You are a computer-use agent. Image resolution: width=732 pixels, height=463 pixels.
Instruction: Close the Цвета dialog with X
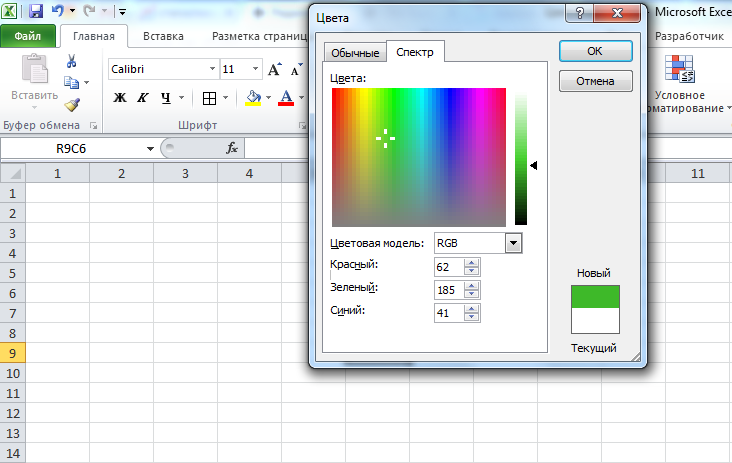point(617,13)
